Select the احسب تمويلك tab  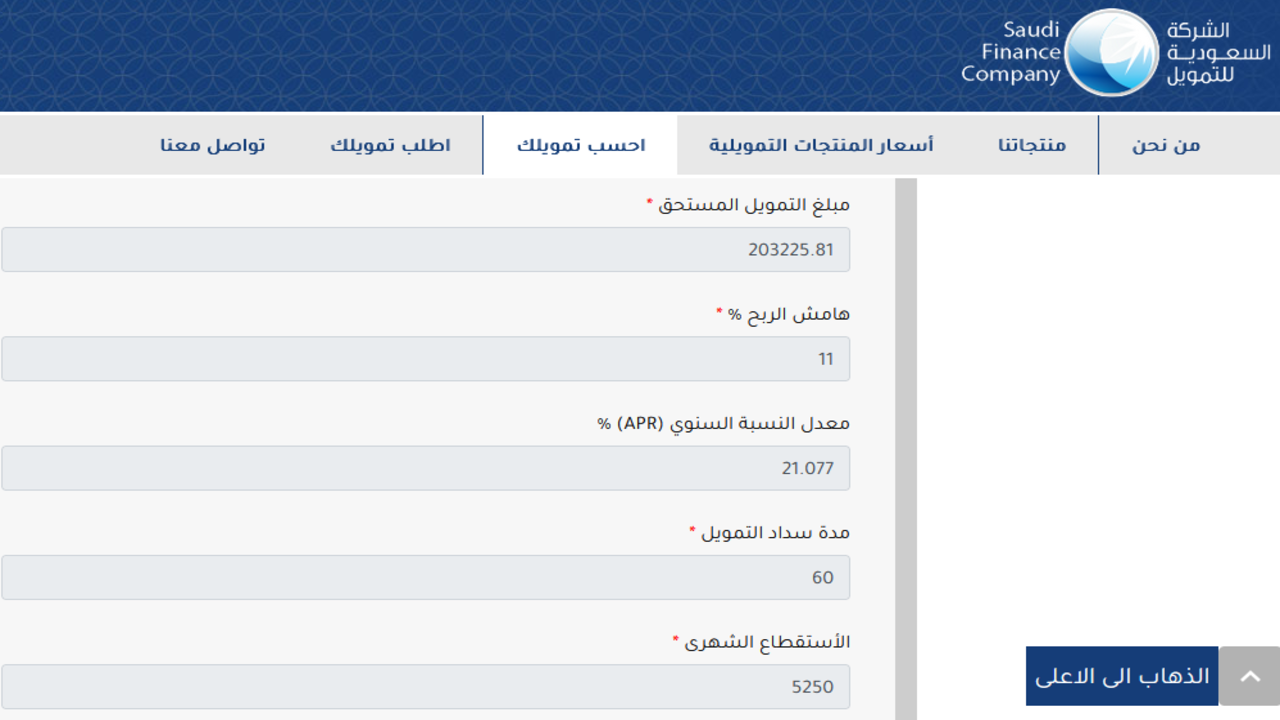[580, 145]
